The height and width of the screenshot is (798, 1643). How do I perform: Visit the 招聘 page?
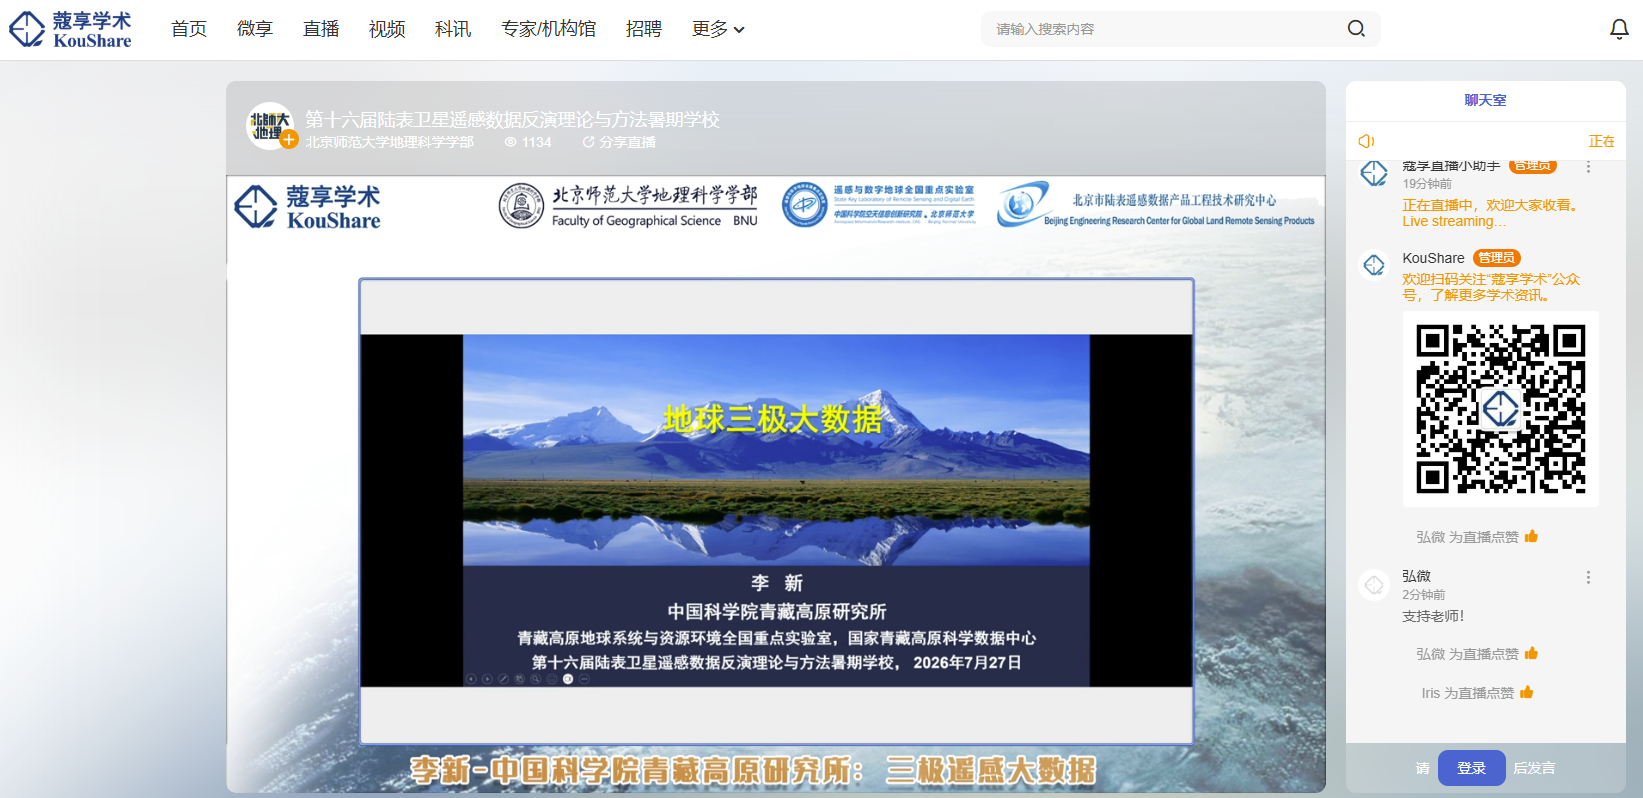pos(644,29)
